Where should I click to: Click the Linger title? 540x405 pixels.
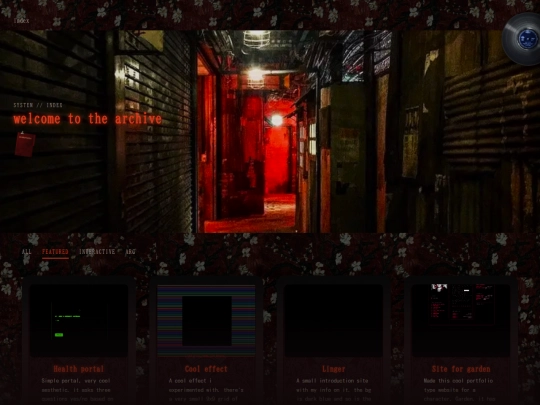point(333,369)
